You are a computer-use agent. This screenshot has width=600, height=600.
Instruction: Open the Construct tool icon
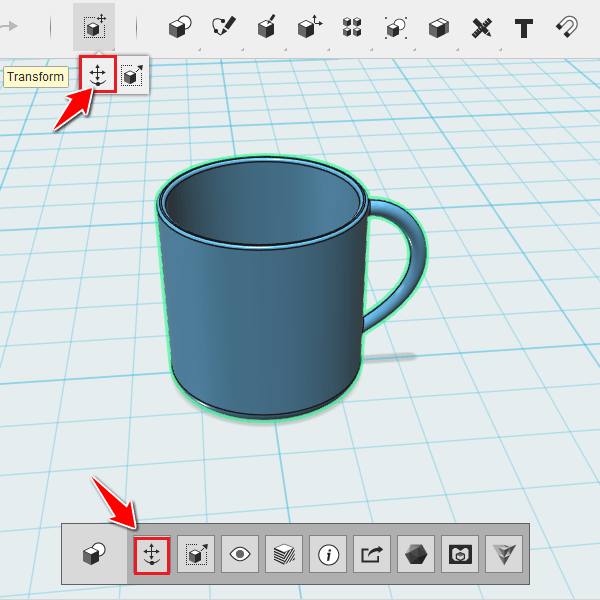pyautogui.click(x=267, y=27)
